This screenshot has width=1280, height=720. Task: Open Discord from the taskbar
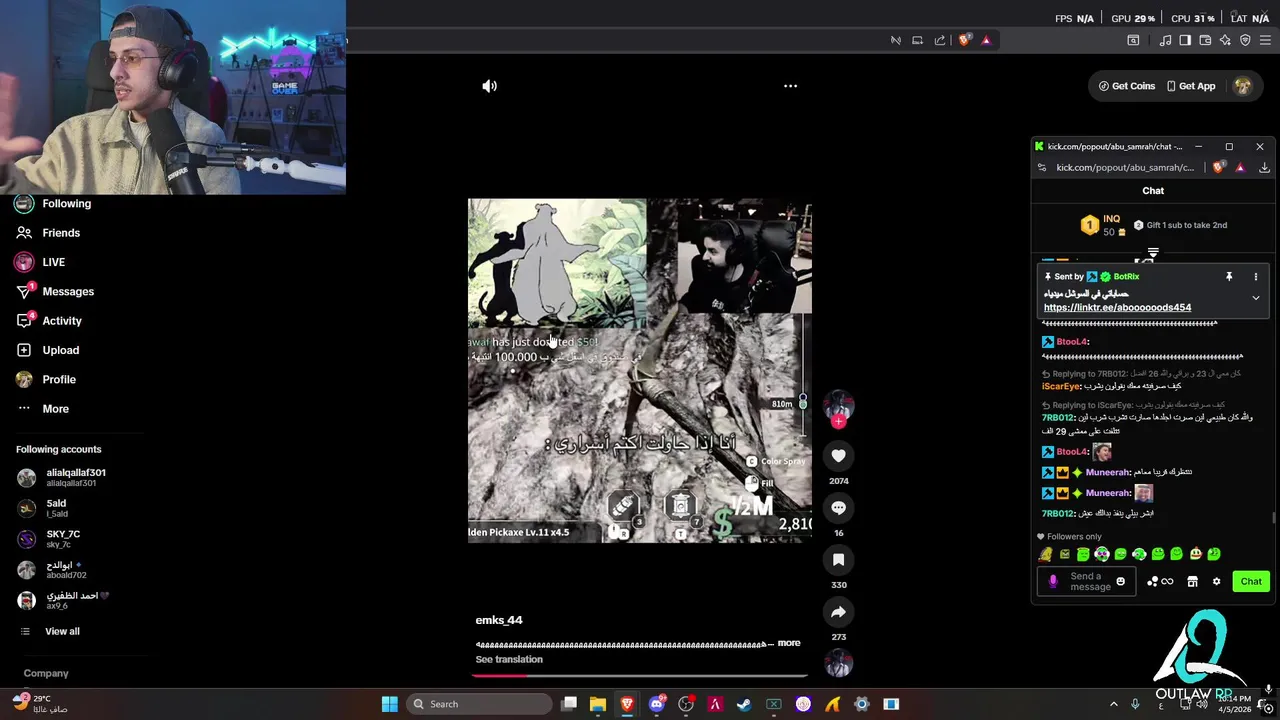pyautogui.click(x=657, y=704)
